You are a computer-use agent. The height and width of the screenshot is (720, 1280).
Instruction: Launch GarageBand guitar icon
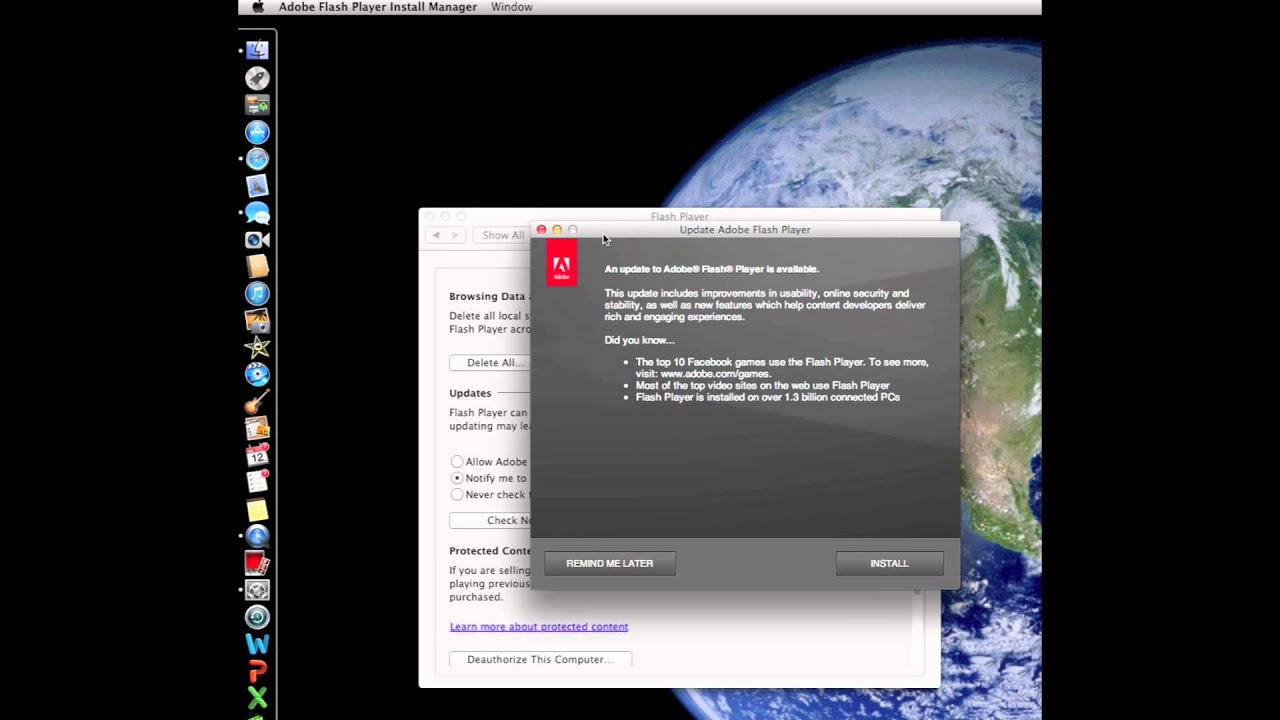point(257,402)
